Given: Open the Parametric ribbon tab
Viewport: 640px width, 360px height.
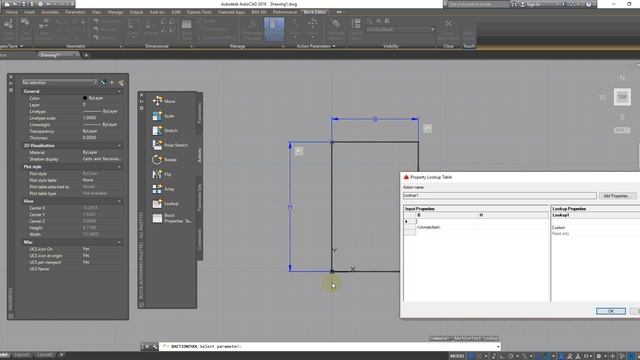Looking at the screenshot, I should (x=75, y=12).
